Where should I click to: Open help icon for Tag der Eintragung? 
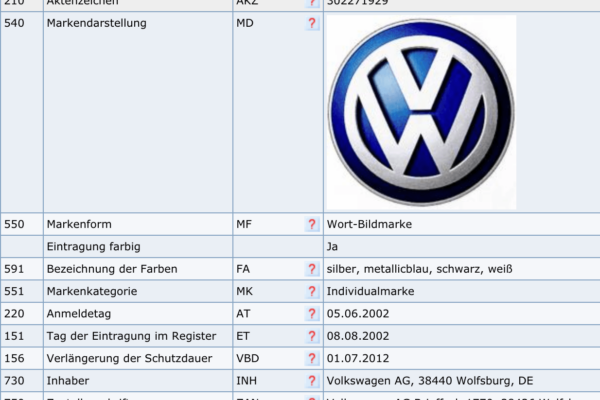click(x=312, y=336)
